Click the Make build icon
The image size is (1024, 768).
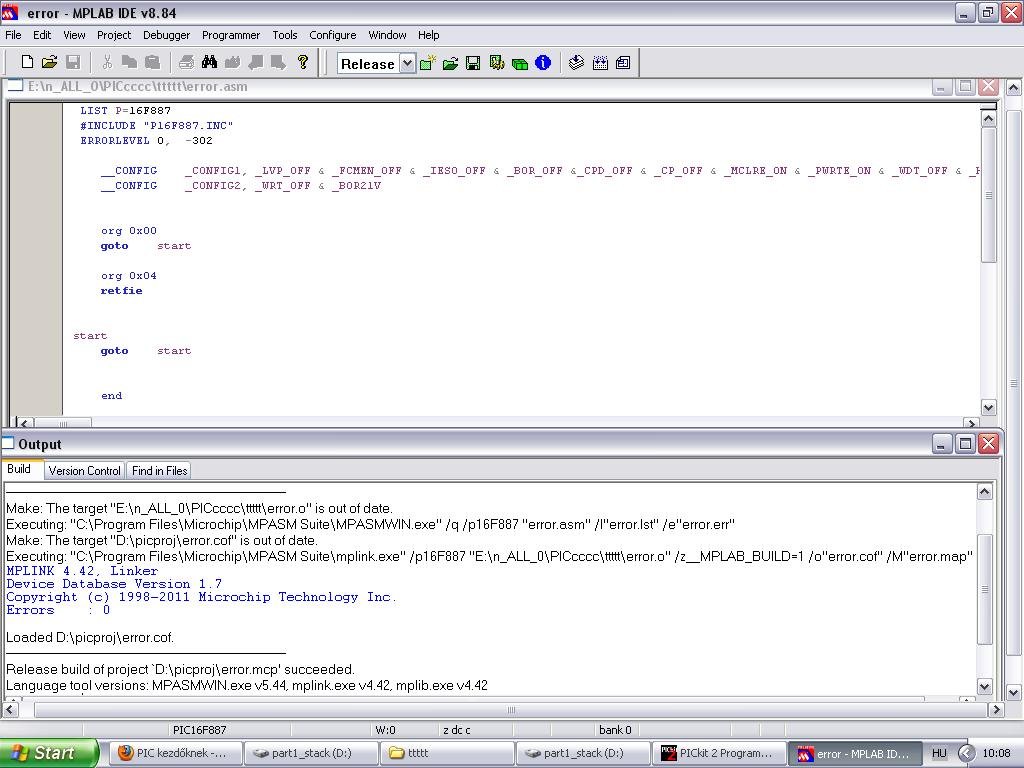click(577, 63)
